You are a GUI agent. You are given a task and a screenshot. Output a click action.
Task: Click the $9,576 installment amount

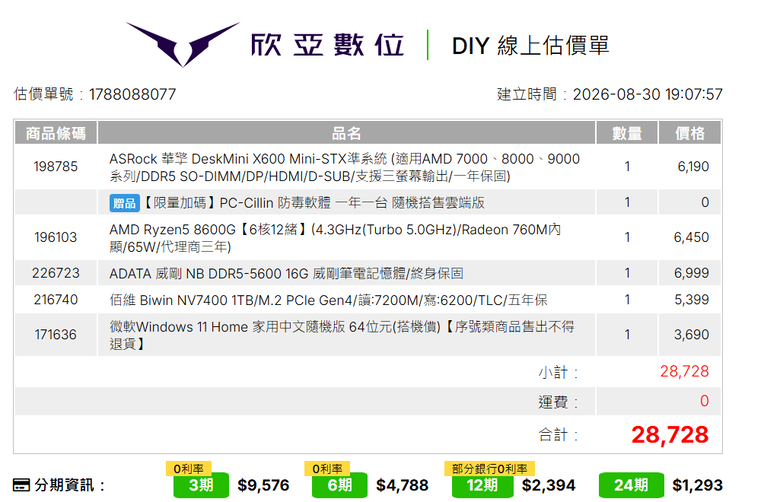click(x=263, y=485)
